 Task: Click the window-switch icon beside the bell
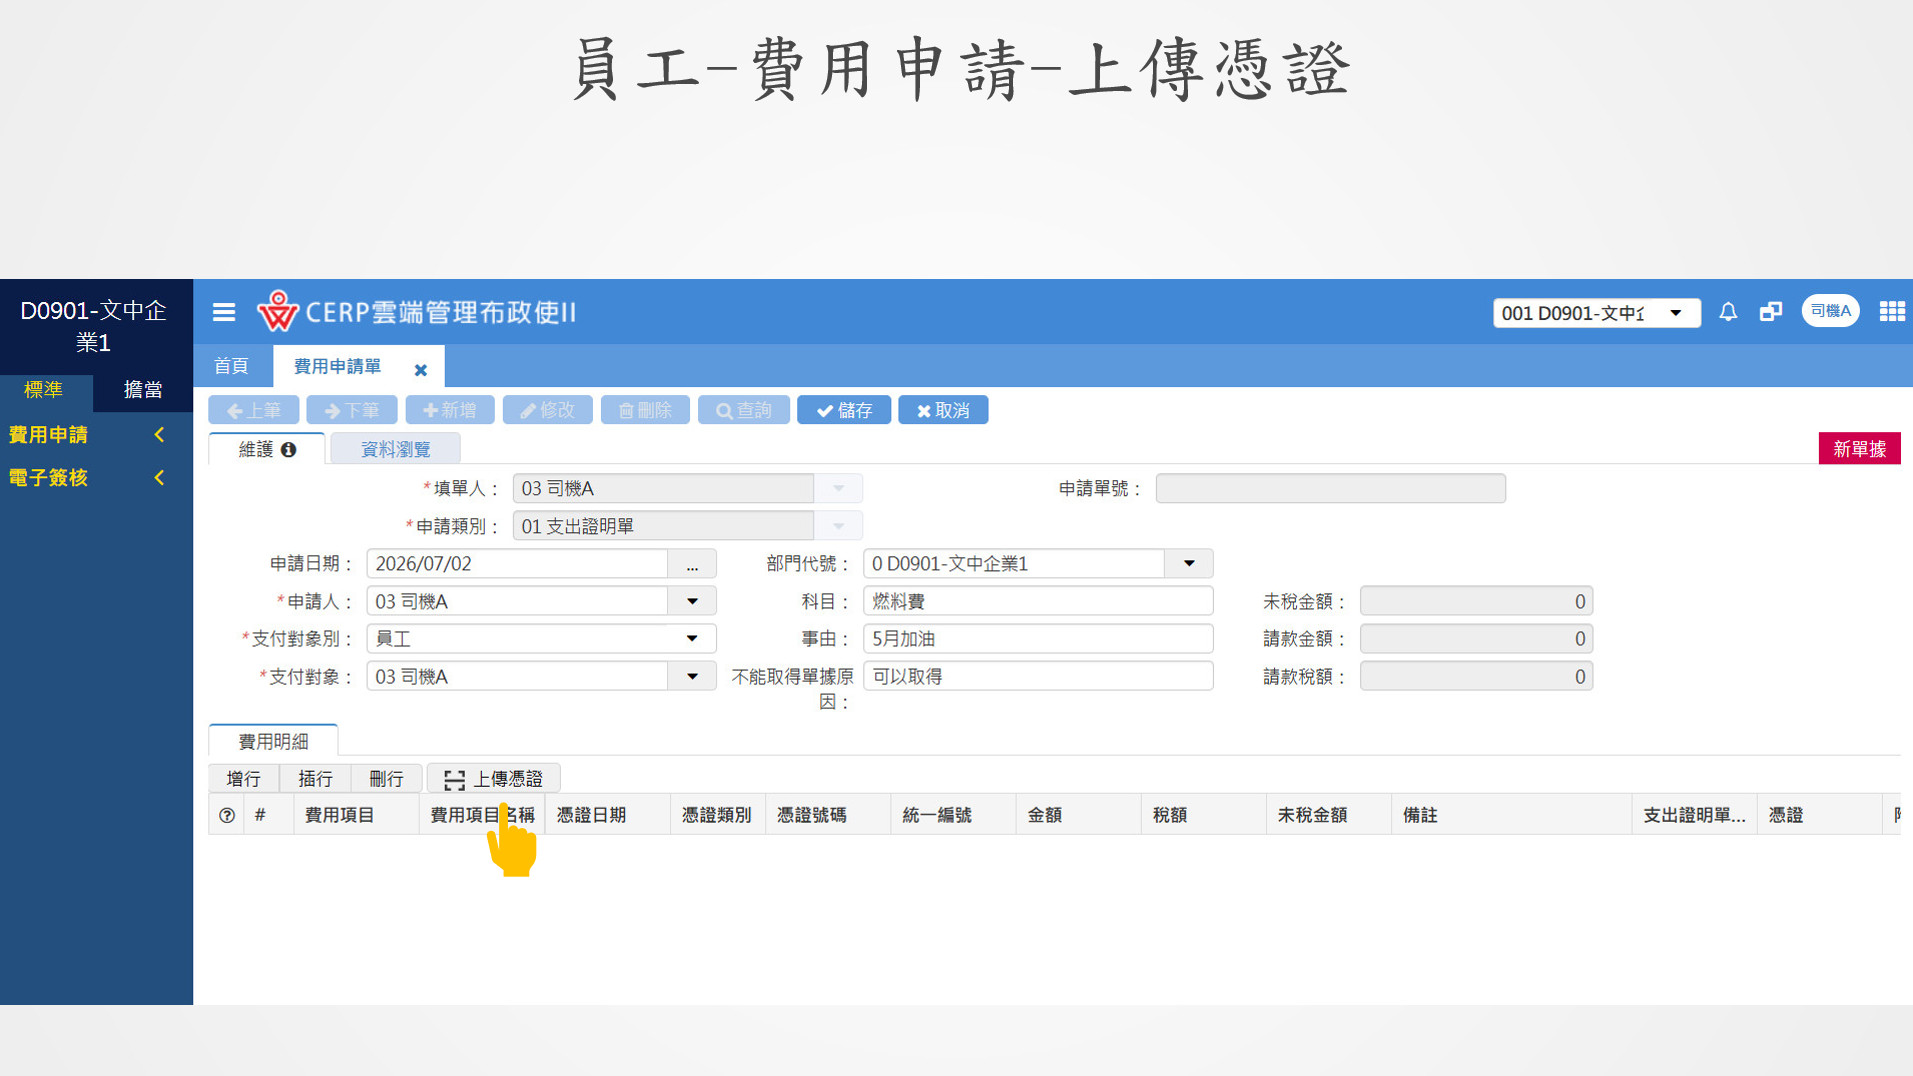click(x=1771, y=312)
